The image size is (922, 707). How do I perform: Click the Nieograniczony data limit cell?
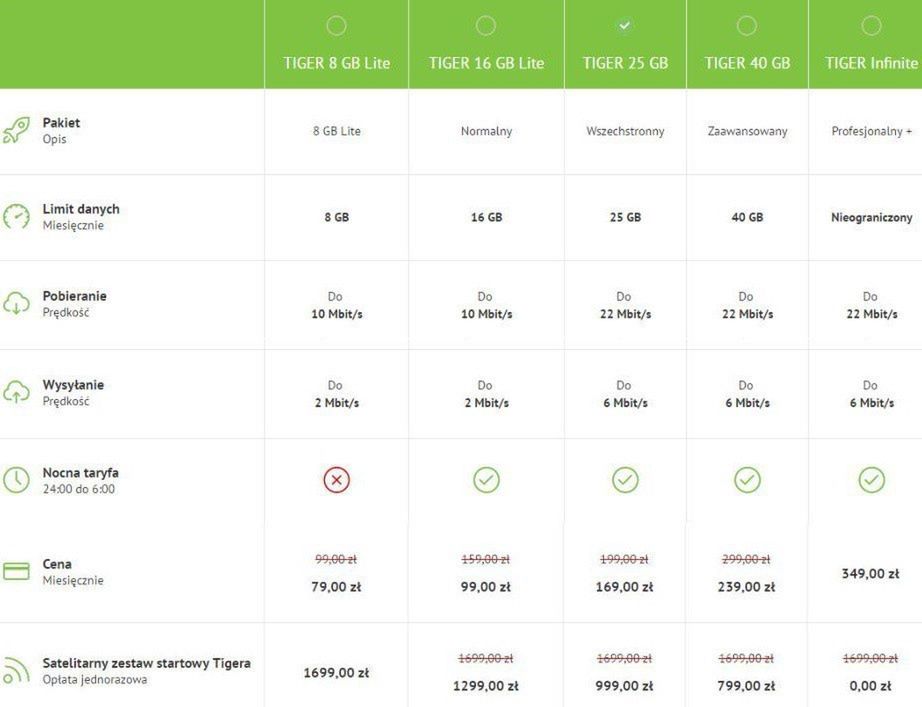pos(871,217)
